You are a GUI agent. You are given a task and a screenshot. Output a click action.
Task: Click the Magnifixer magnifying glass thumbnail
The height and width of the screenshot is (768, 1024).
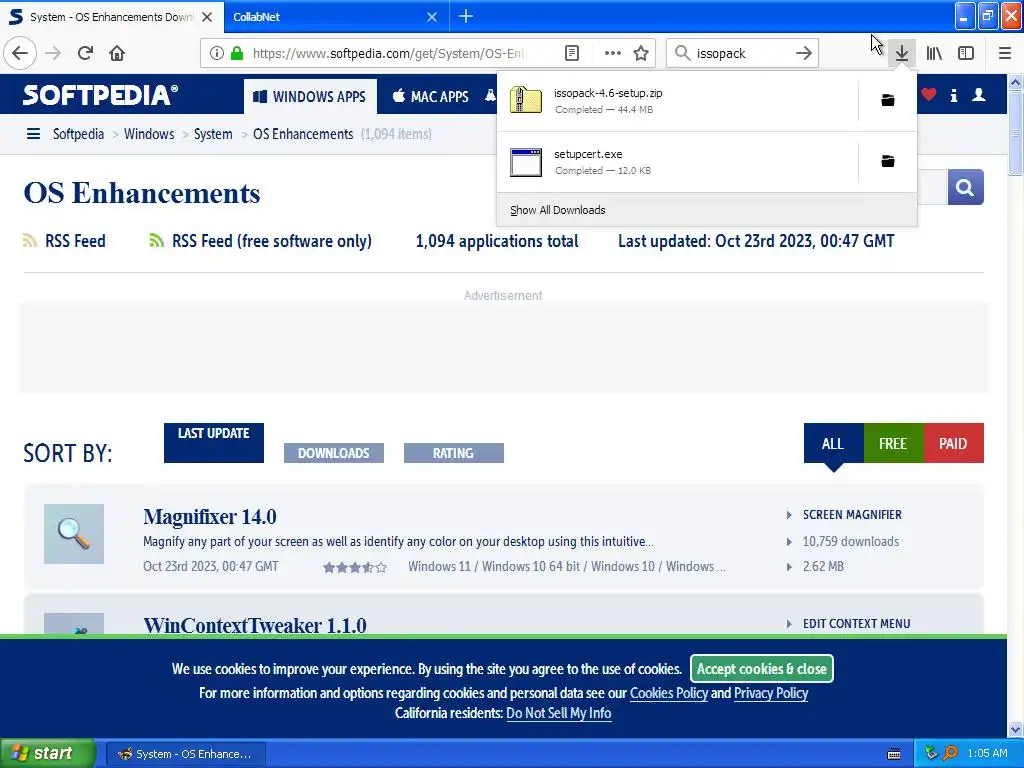point(74,534)
